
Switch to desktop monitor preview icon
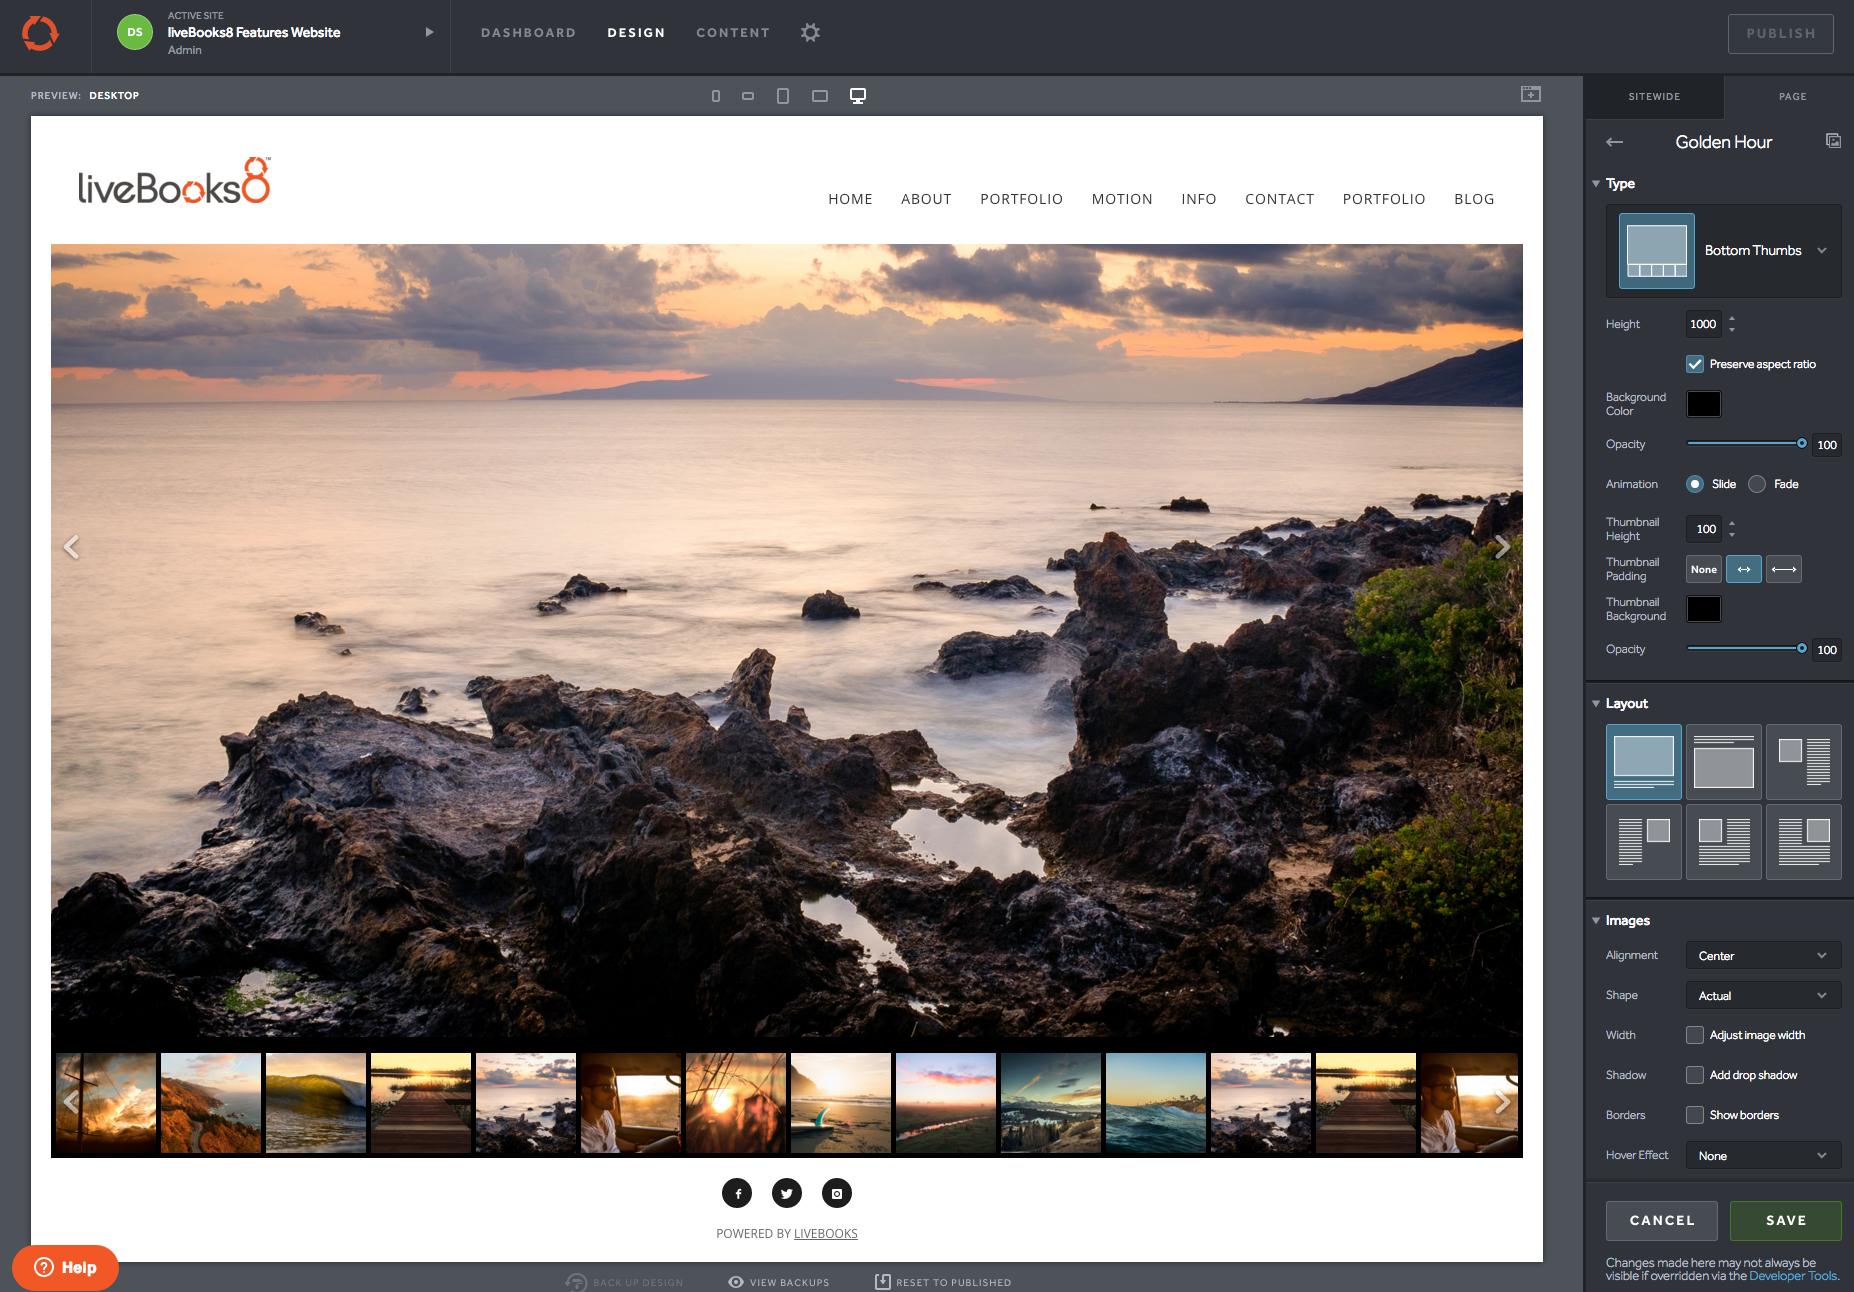[857, 96]
